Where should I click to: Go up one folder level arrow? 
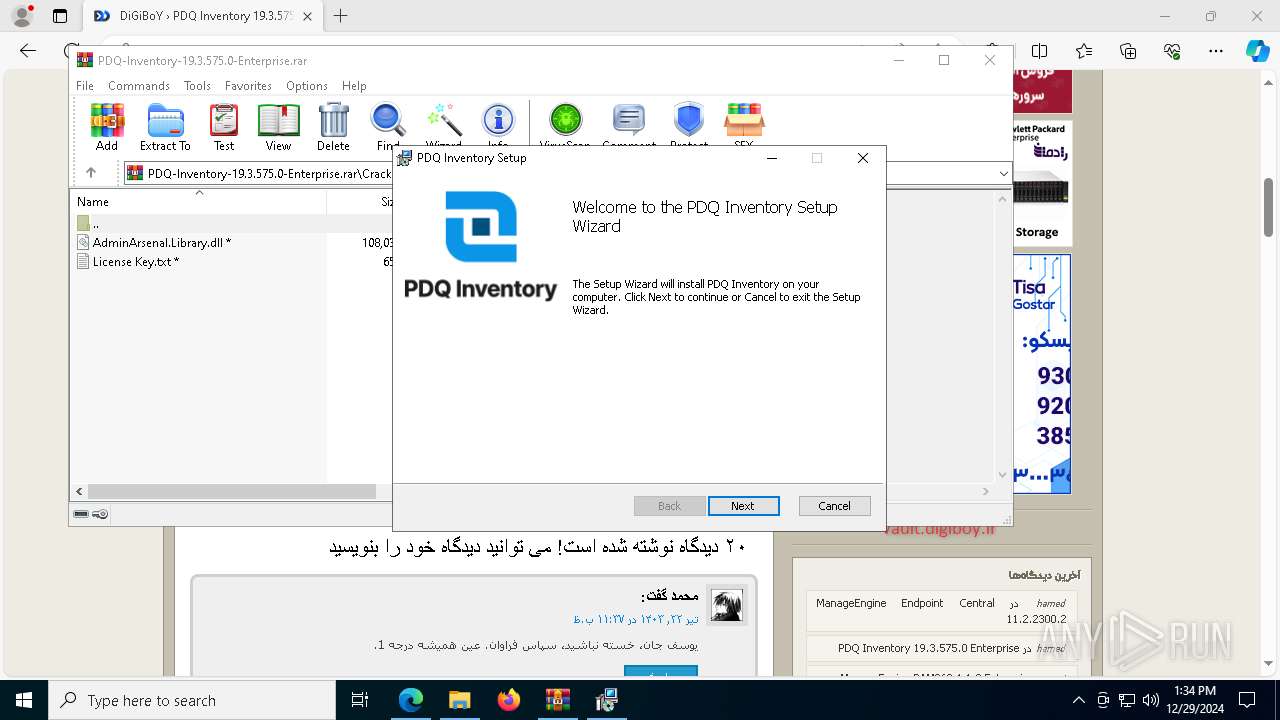(x=91, y=173)
